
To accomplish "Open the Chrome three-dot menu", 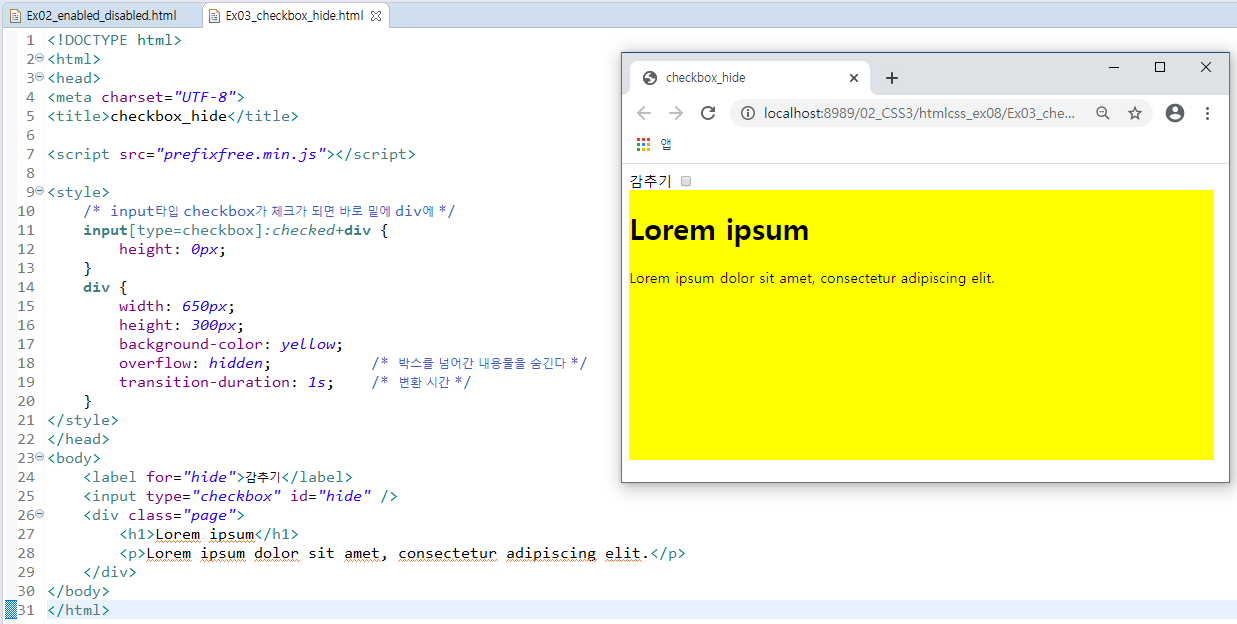I will pyautogui.click(x=1207, y=113).
